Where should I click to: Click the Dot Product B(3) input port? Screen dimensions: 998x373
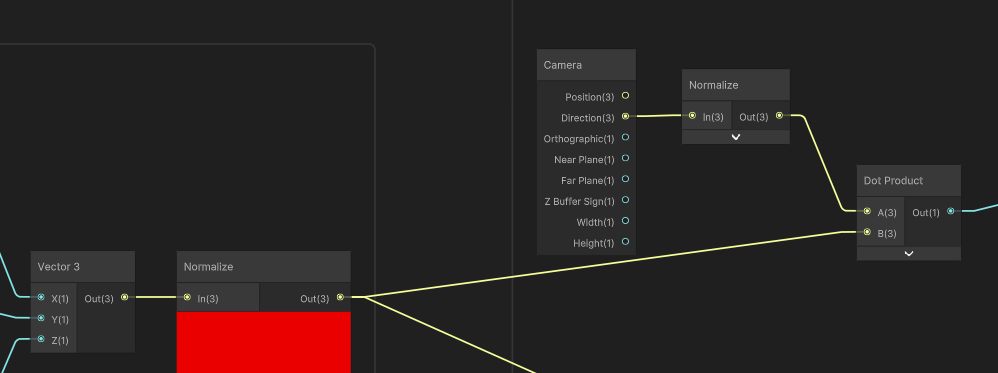(x=867, y=232)
